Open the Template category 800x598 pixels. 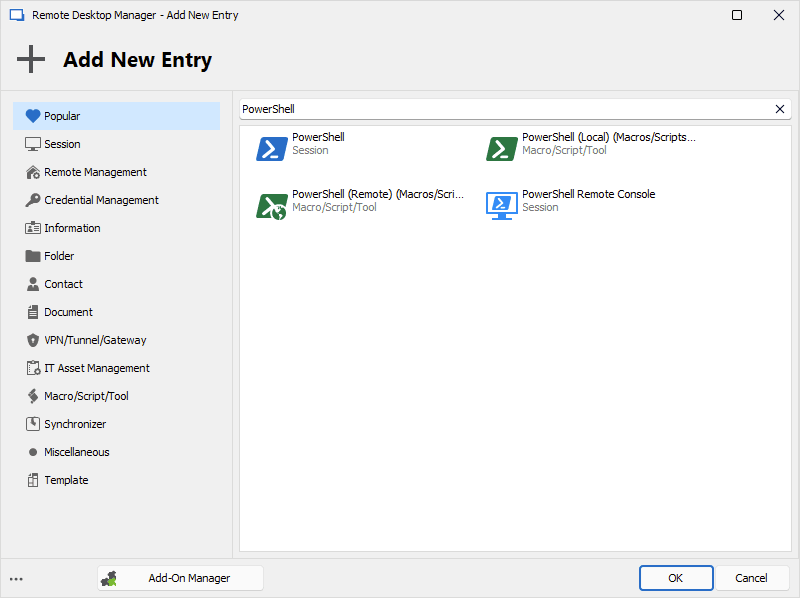pyautogui.click(x=66, y=480)
